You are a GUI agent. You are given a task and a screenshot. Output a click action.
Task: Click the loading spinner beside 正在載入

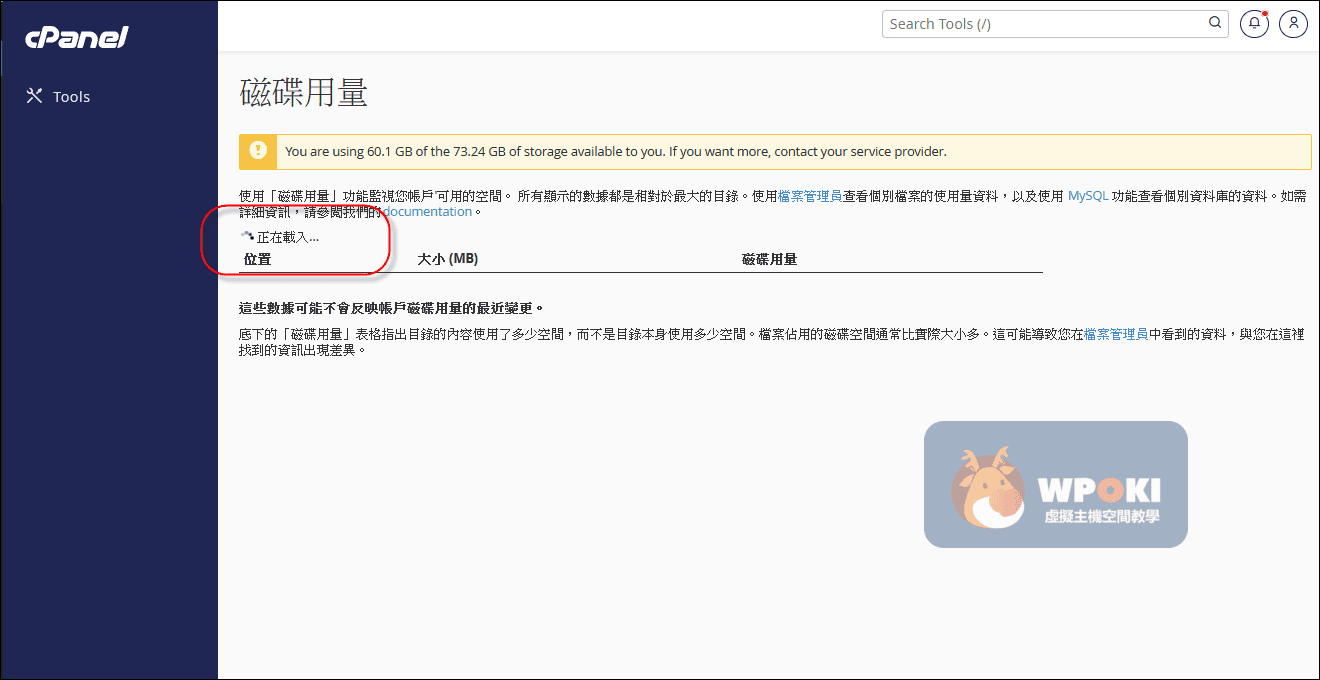(247, 237)
